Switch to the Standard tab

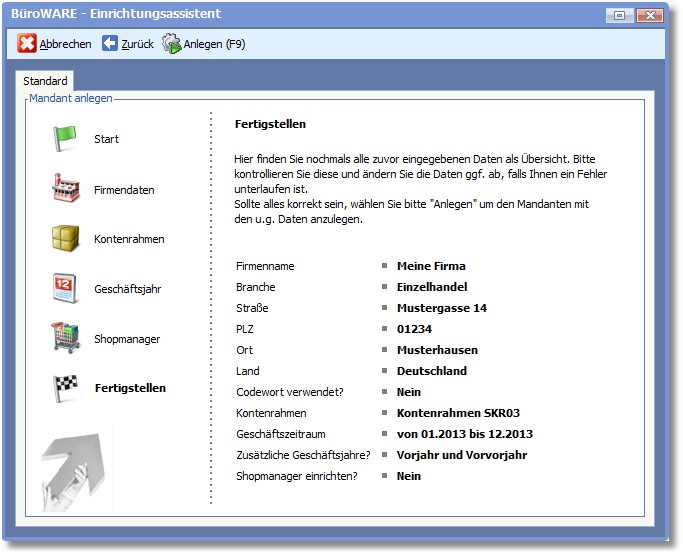coord(45,81)
